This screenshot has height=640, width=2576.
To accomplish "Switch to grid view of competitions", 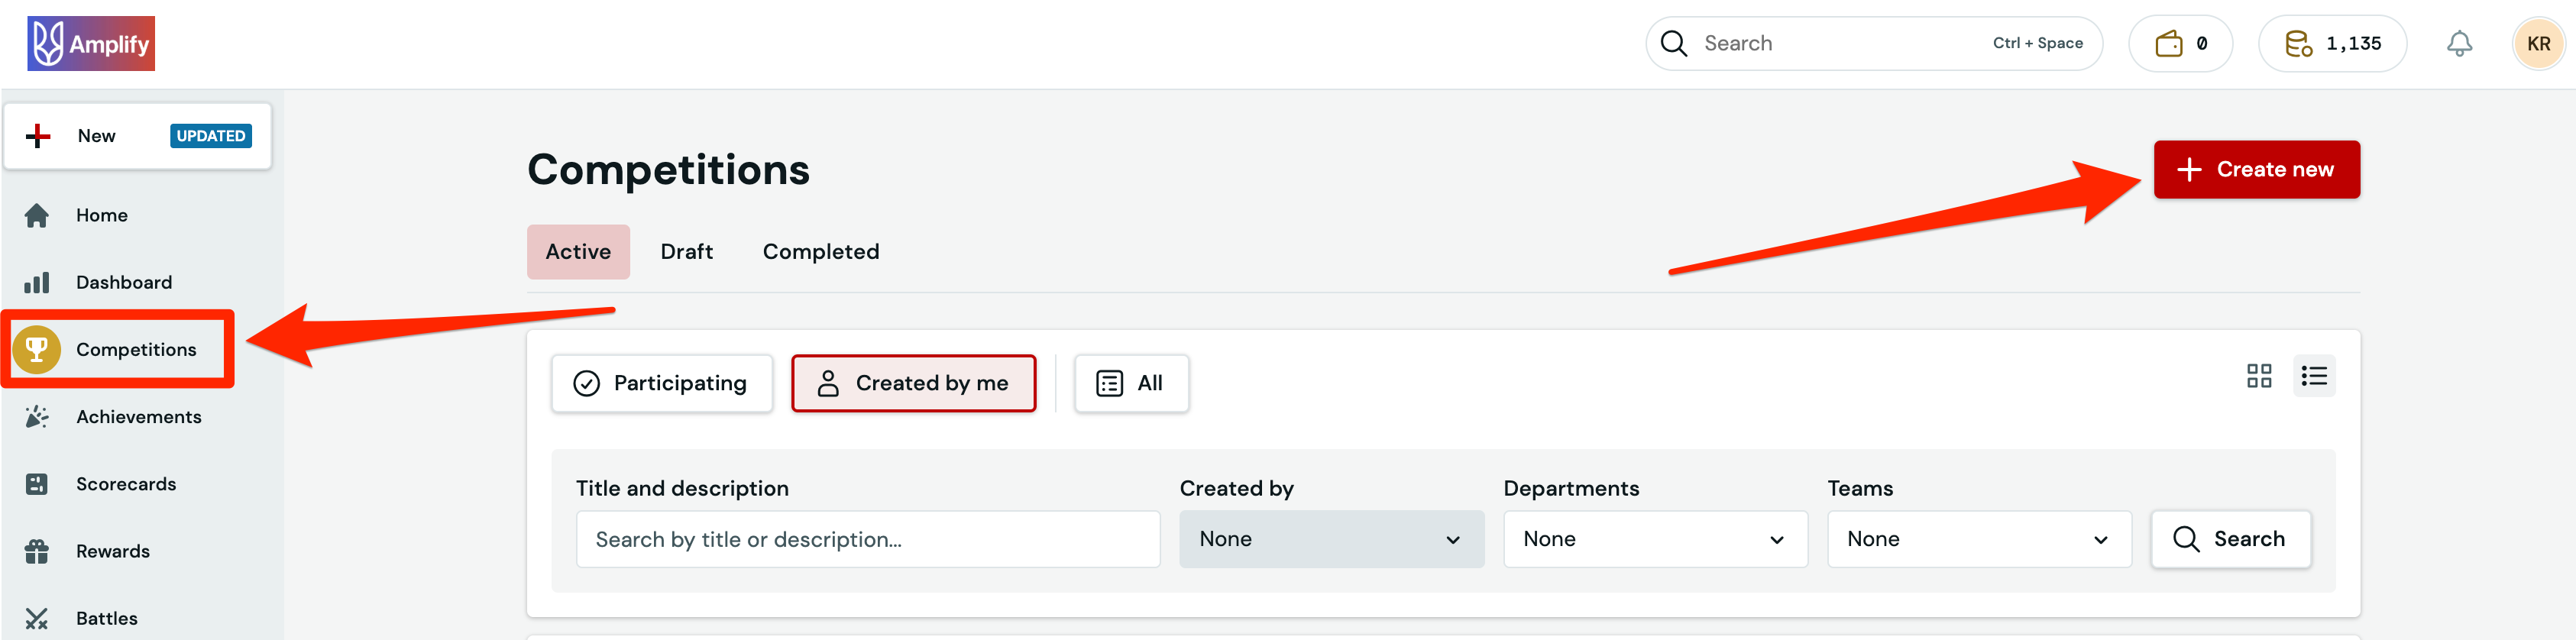I will coord(2259,375).
